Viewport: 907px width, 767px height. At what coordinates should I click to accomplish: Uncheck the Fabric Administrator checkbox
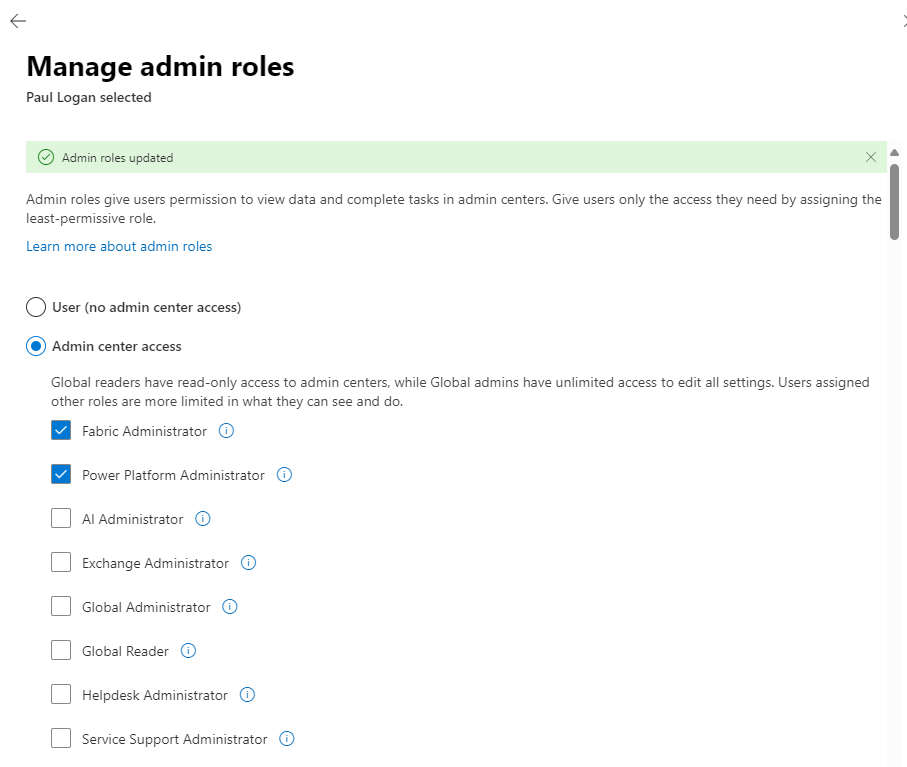pos(60,430)
